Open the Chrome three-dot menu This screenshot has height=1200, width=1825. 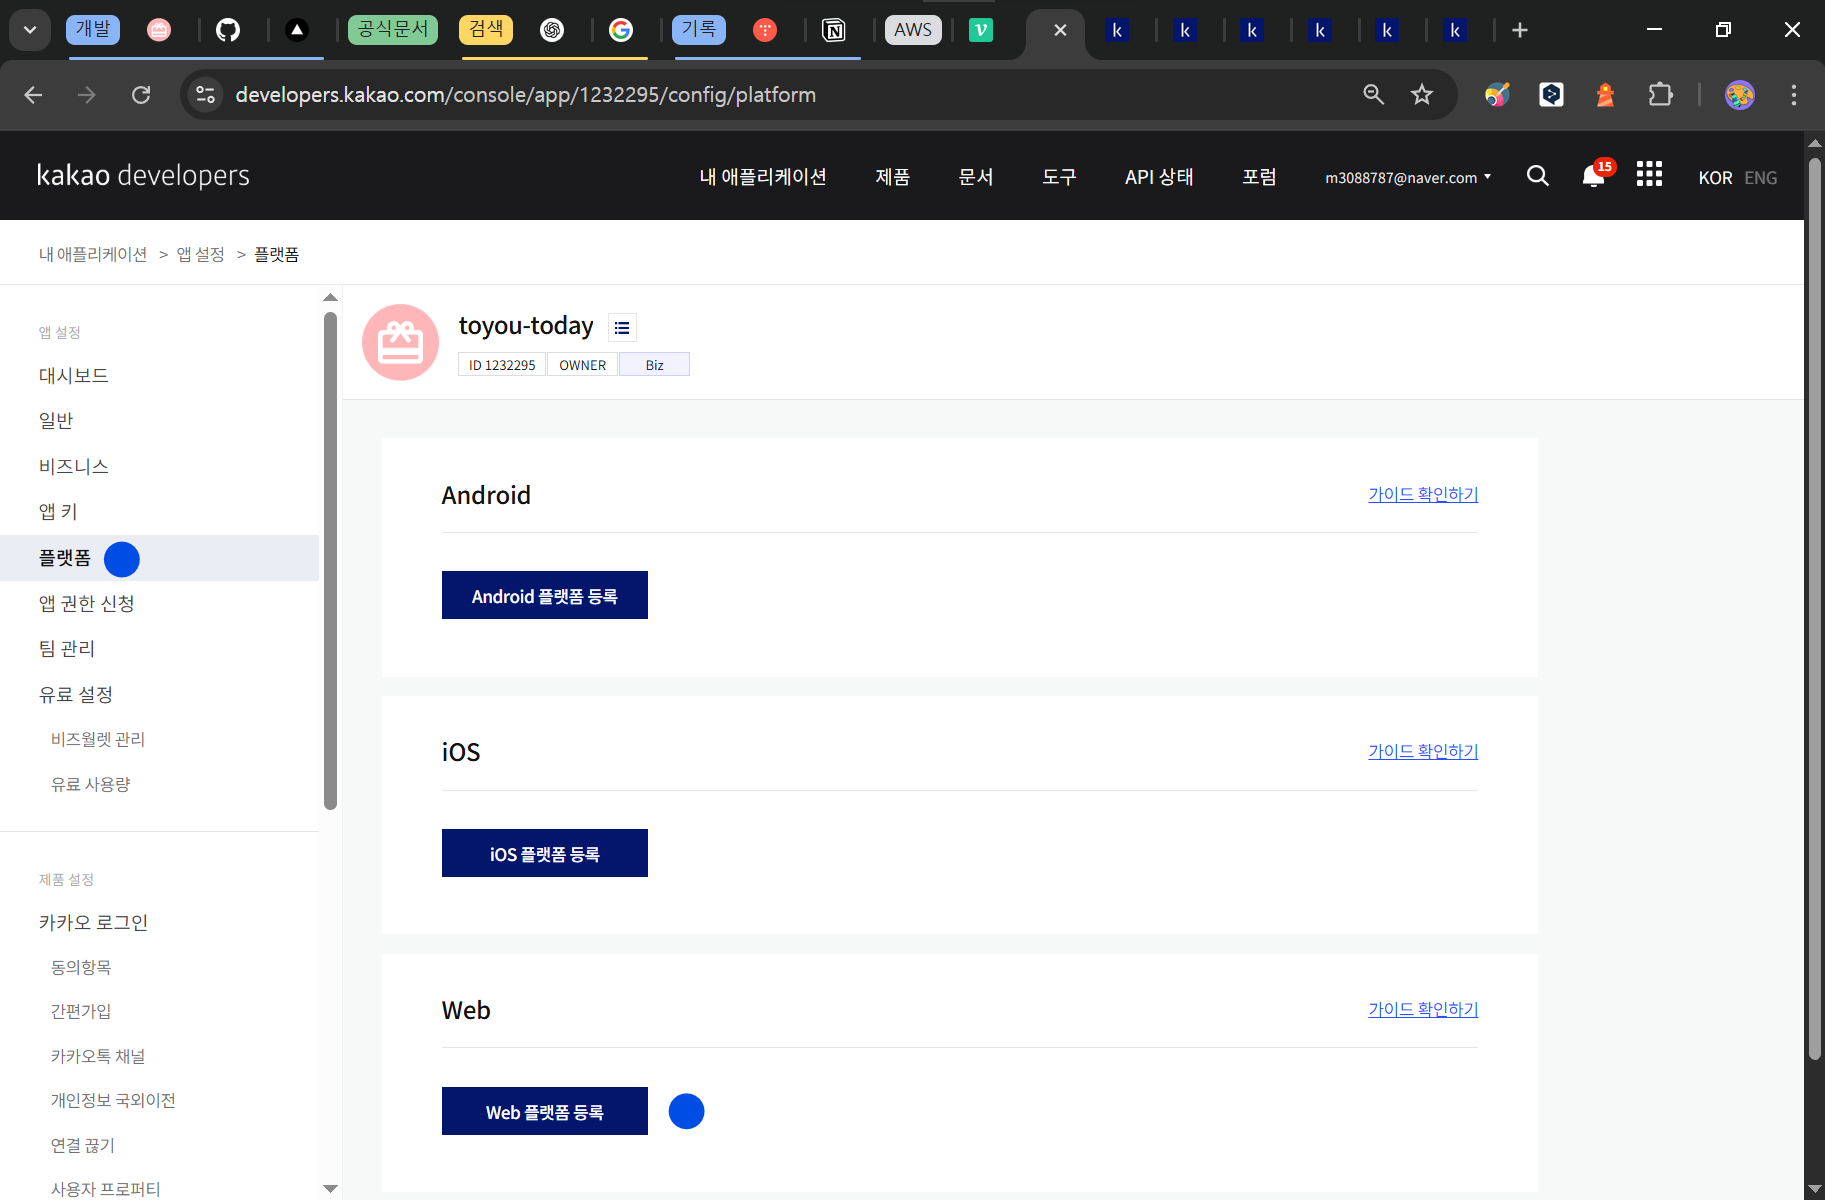tap(1794, 95)
